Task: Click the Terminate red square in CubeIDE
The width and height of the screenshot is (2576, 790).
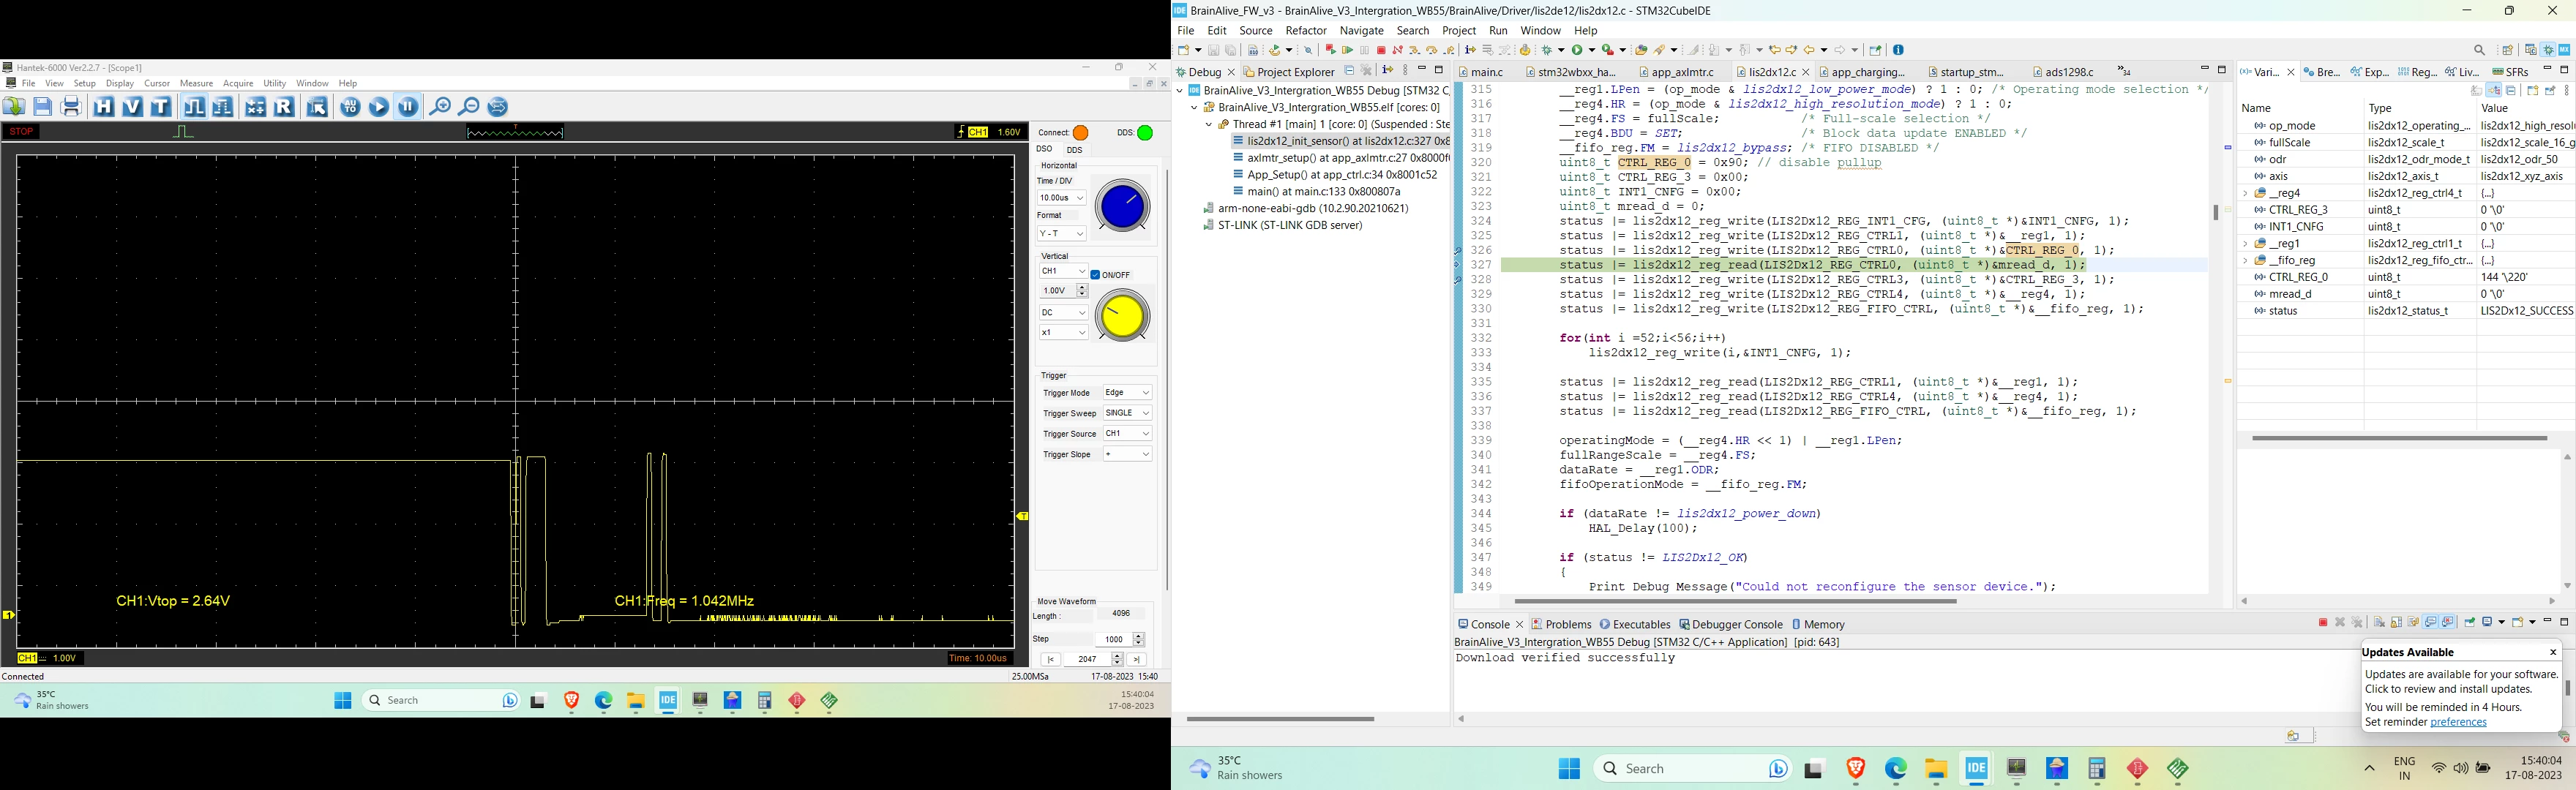Action: coord(1382,50)
